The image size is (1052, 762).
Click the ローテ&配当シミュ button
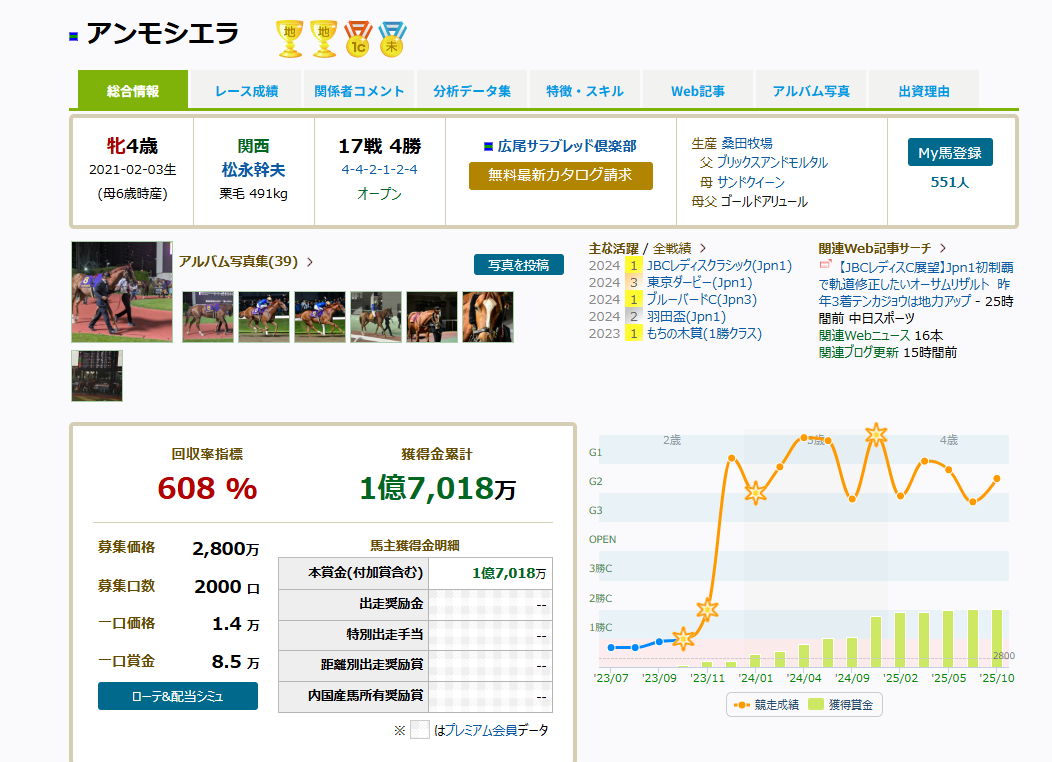point(178,696)
